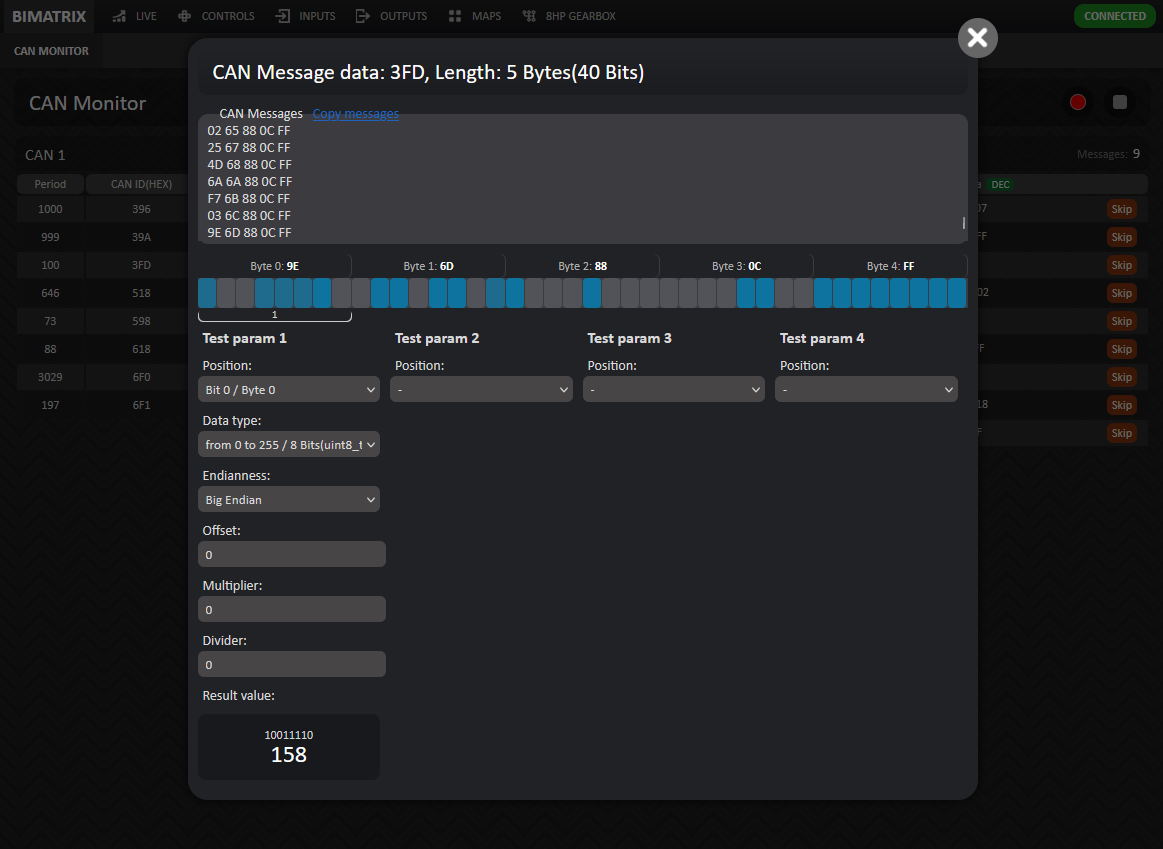The width and height of the screenshot is (1163, 849).
Task: Click the Offset input field
Action: pyautogui.click(x=291, y=554)
